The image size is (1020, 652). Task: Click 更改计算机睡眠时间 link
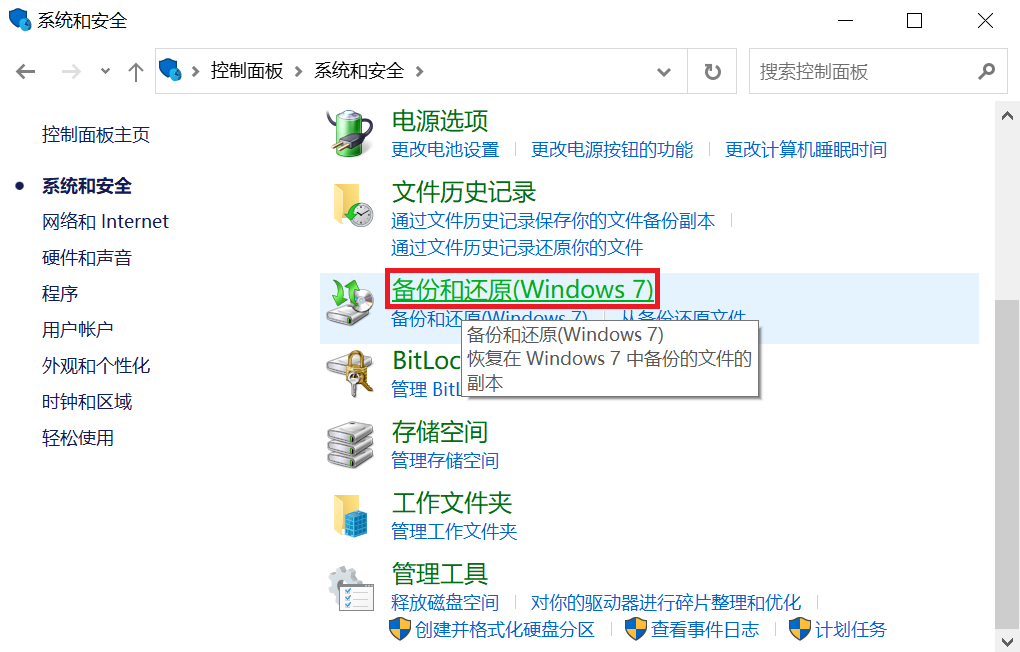pyautogui.click(x=806, y=150)
